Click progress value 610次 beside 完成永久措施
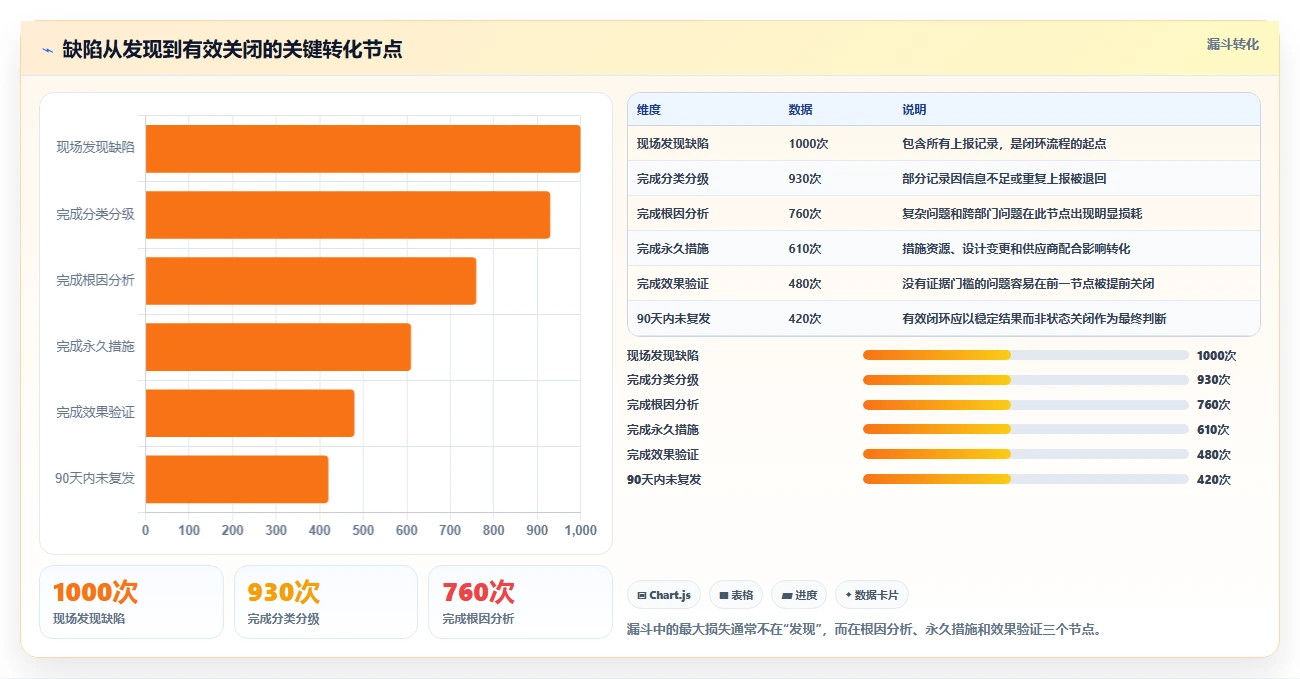 point(1213,430)
